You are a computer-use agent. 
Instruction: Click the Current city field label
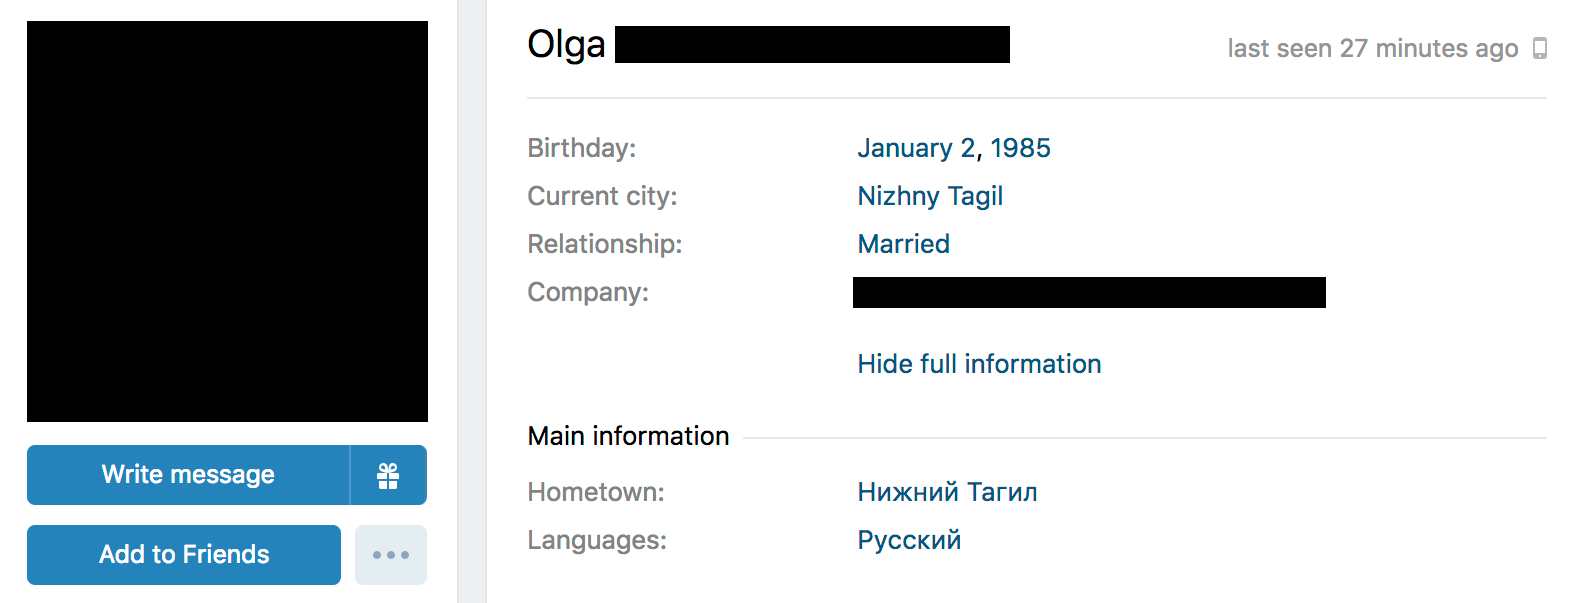[x=602, y=196]
